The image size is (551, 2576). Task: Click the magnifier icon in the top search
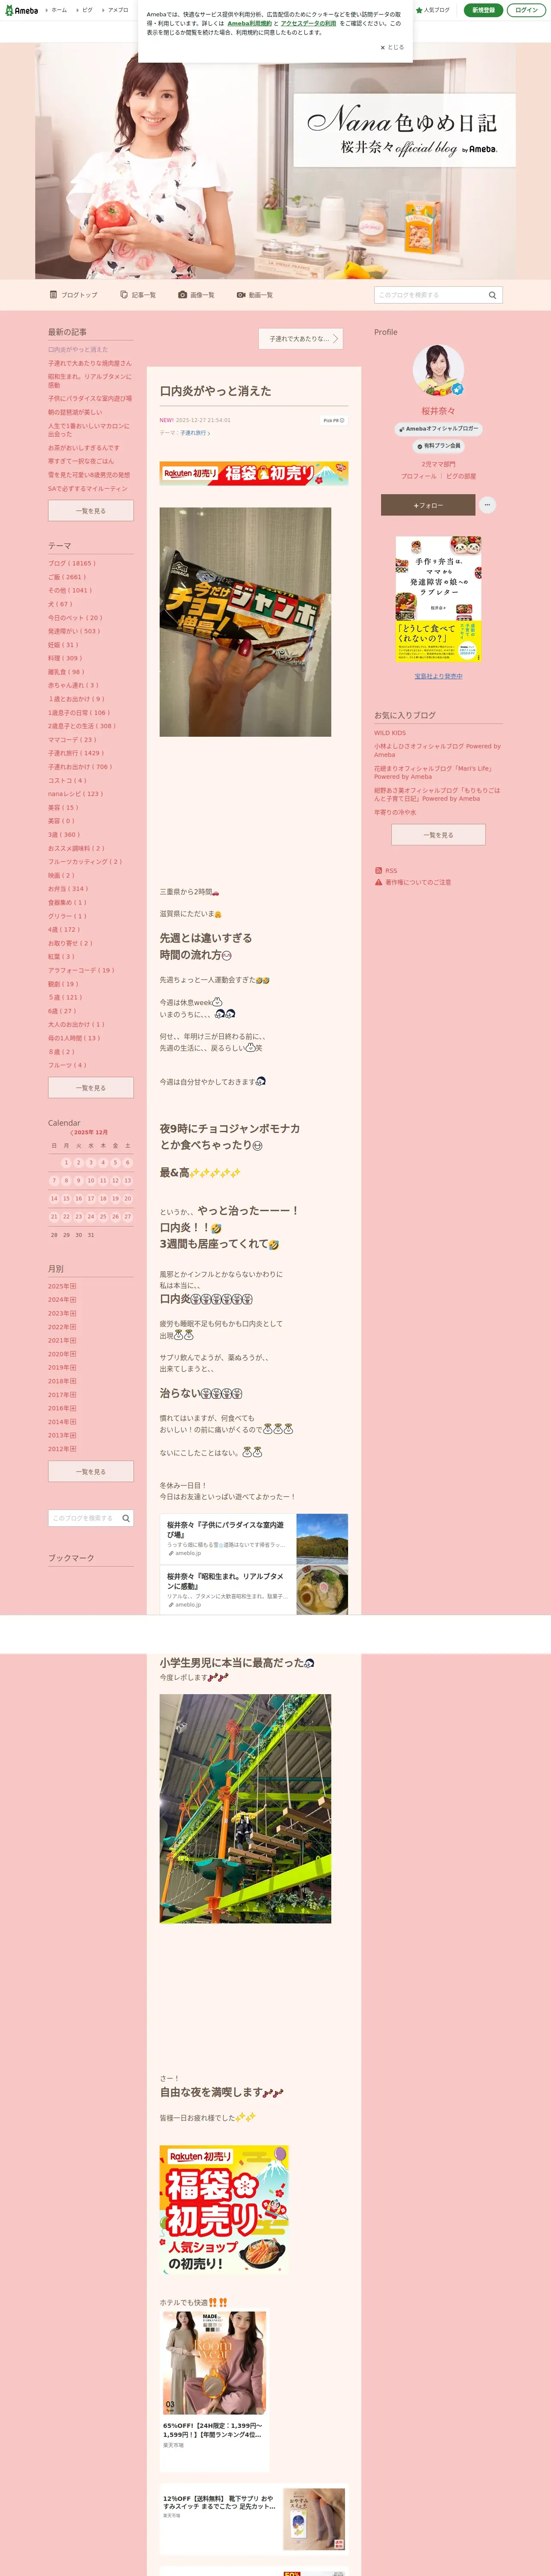pos(492,295)
